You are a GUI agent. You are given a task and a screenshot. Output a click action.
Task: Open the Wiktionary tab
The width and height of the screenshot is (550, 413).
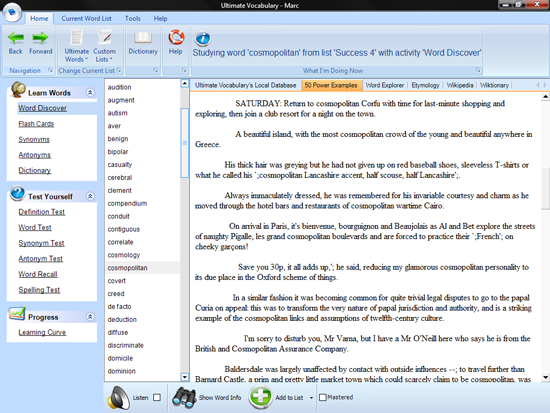point(494,85)
